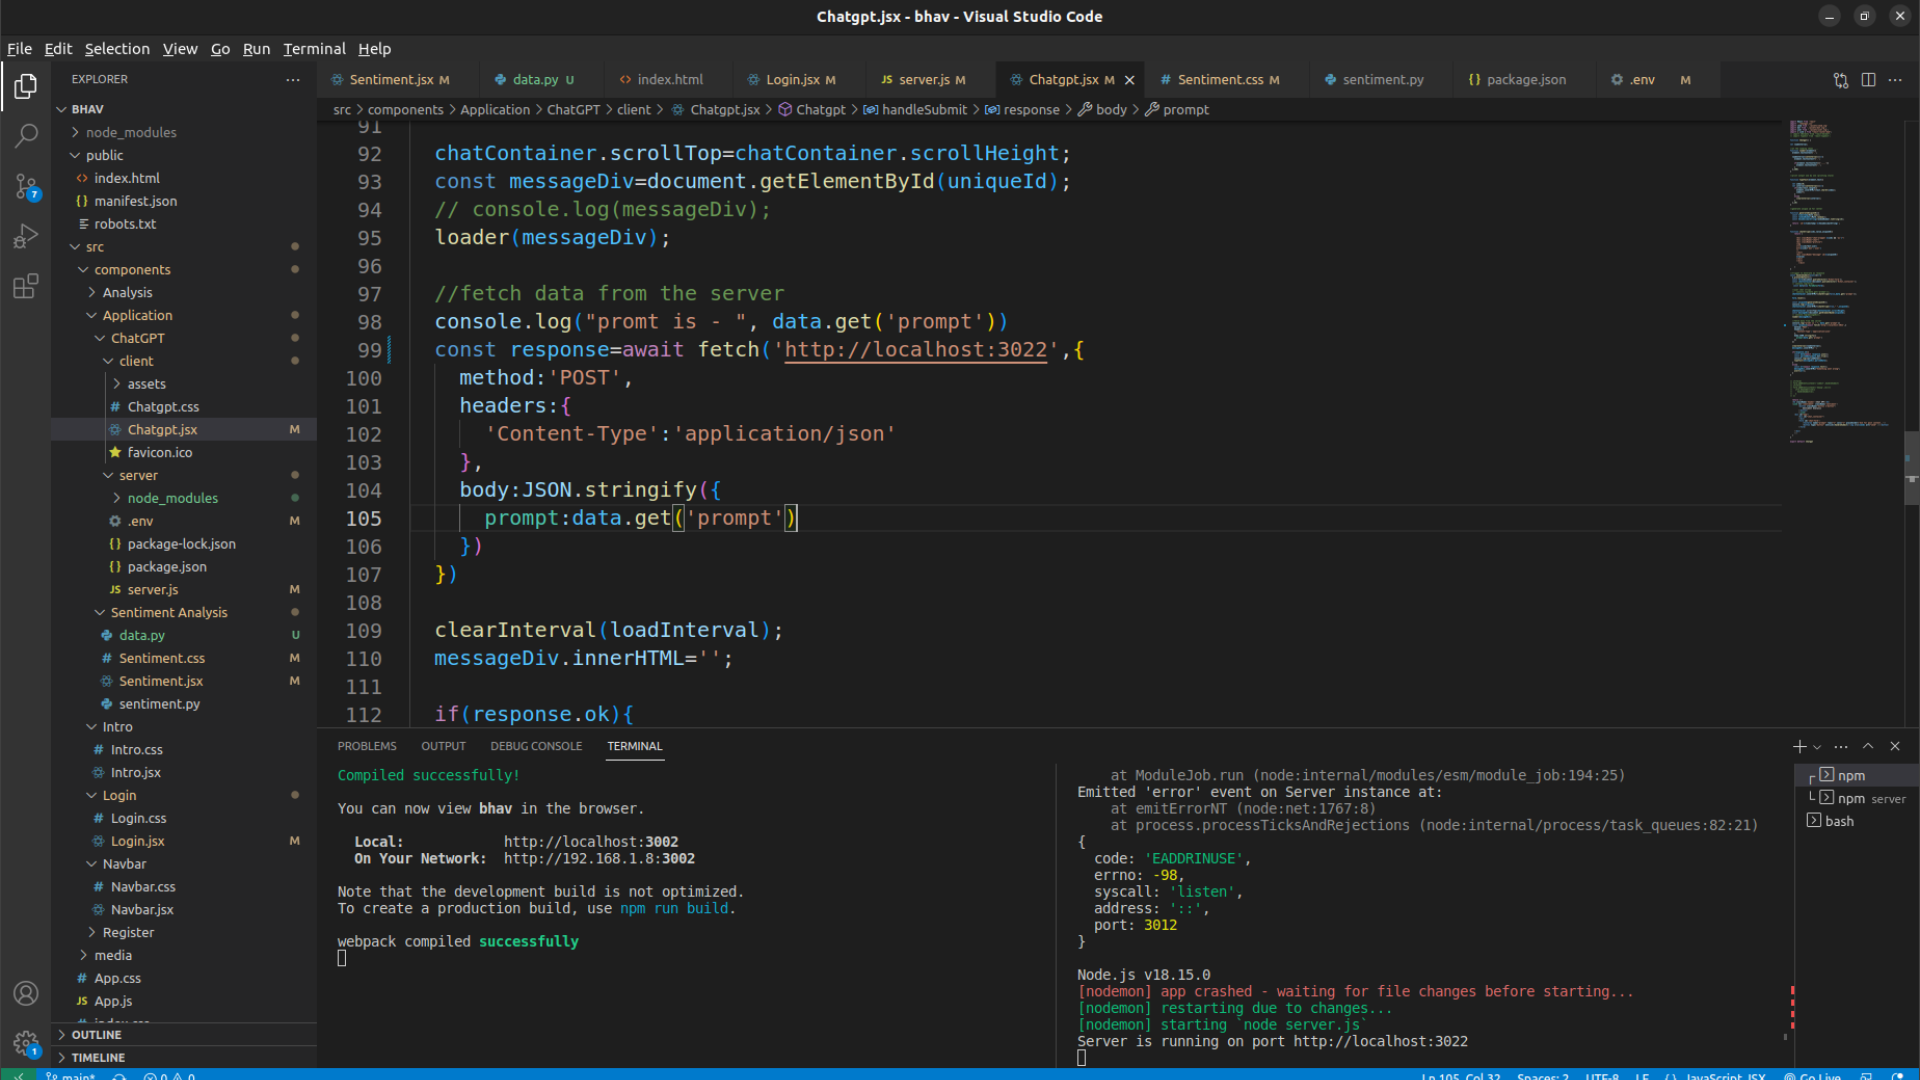Open Manage gear in activity bar

click(x=26, y=1044)
